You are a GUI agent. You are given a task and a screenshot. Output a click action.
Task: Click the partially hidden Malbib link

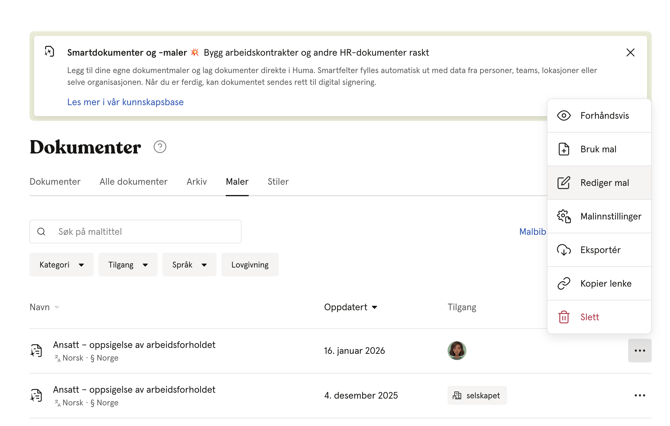(x=532, y=232)
